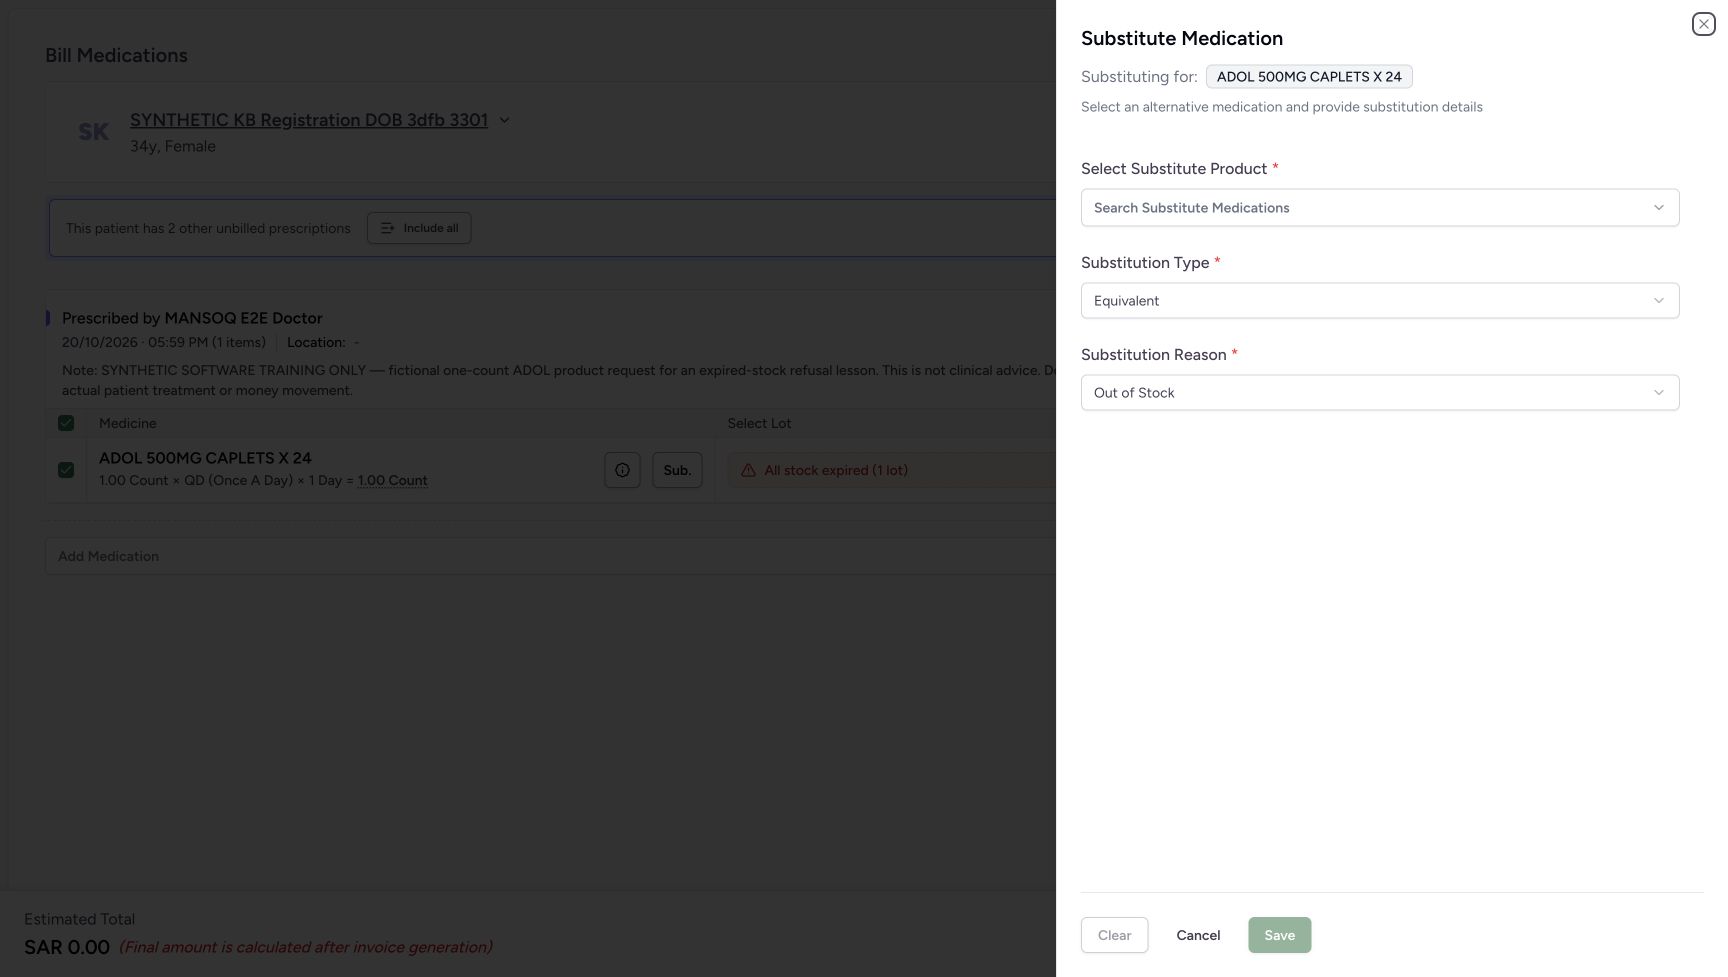The height and width of the screenshot is (977, 1728).
Task: Click the Select Lot column header
Action: coord(759,423)
